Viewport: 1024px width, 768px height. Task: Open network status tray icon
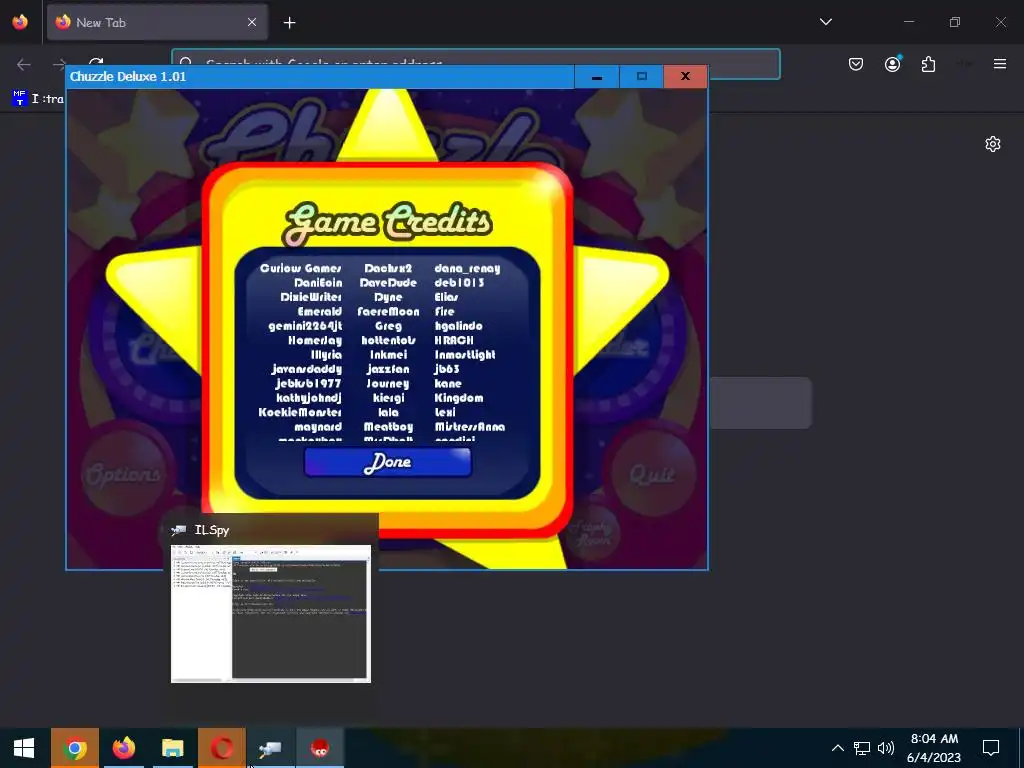tap(861, 748)
